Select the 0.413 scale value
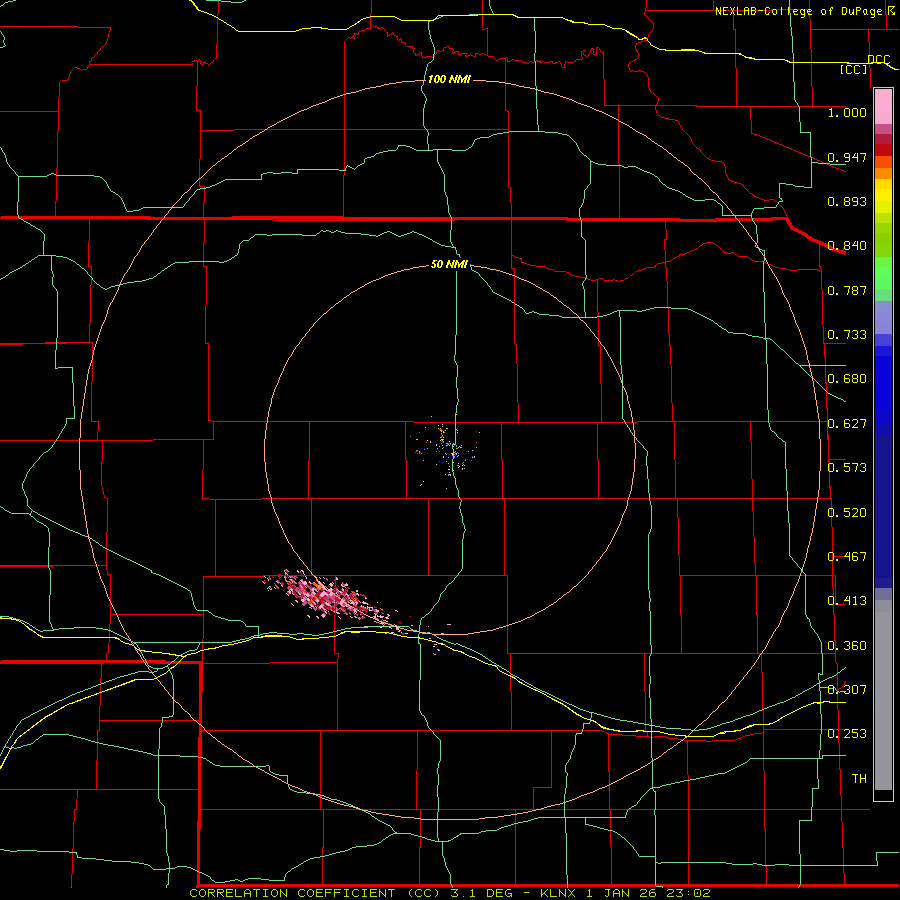900x900 pixels. pyautogui.click(x=847, y=601)
